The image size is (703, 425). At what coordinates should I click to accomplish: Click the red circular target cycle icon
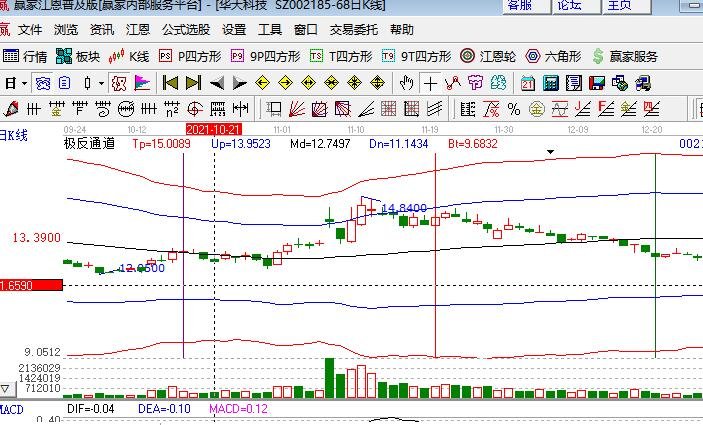point(195,109)
